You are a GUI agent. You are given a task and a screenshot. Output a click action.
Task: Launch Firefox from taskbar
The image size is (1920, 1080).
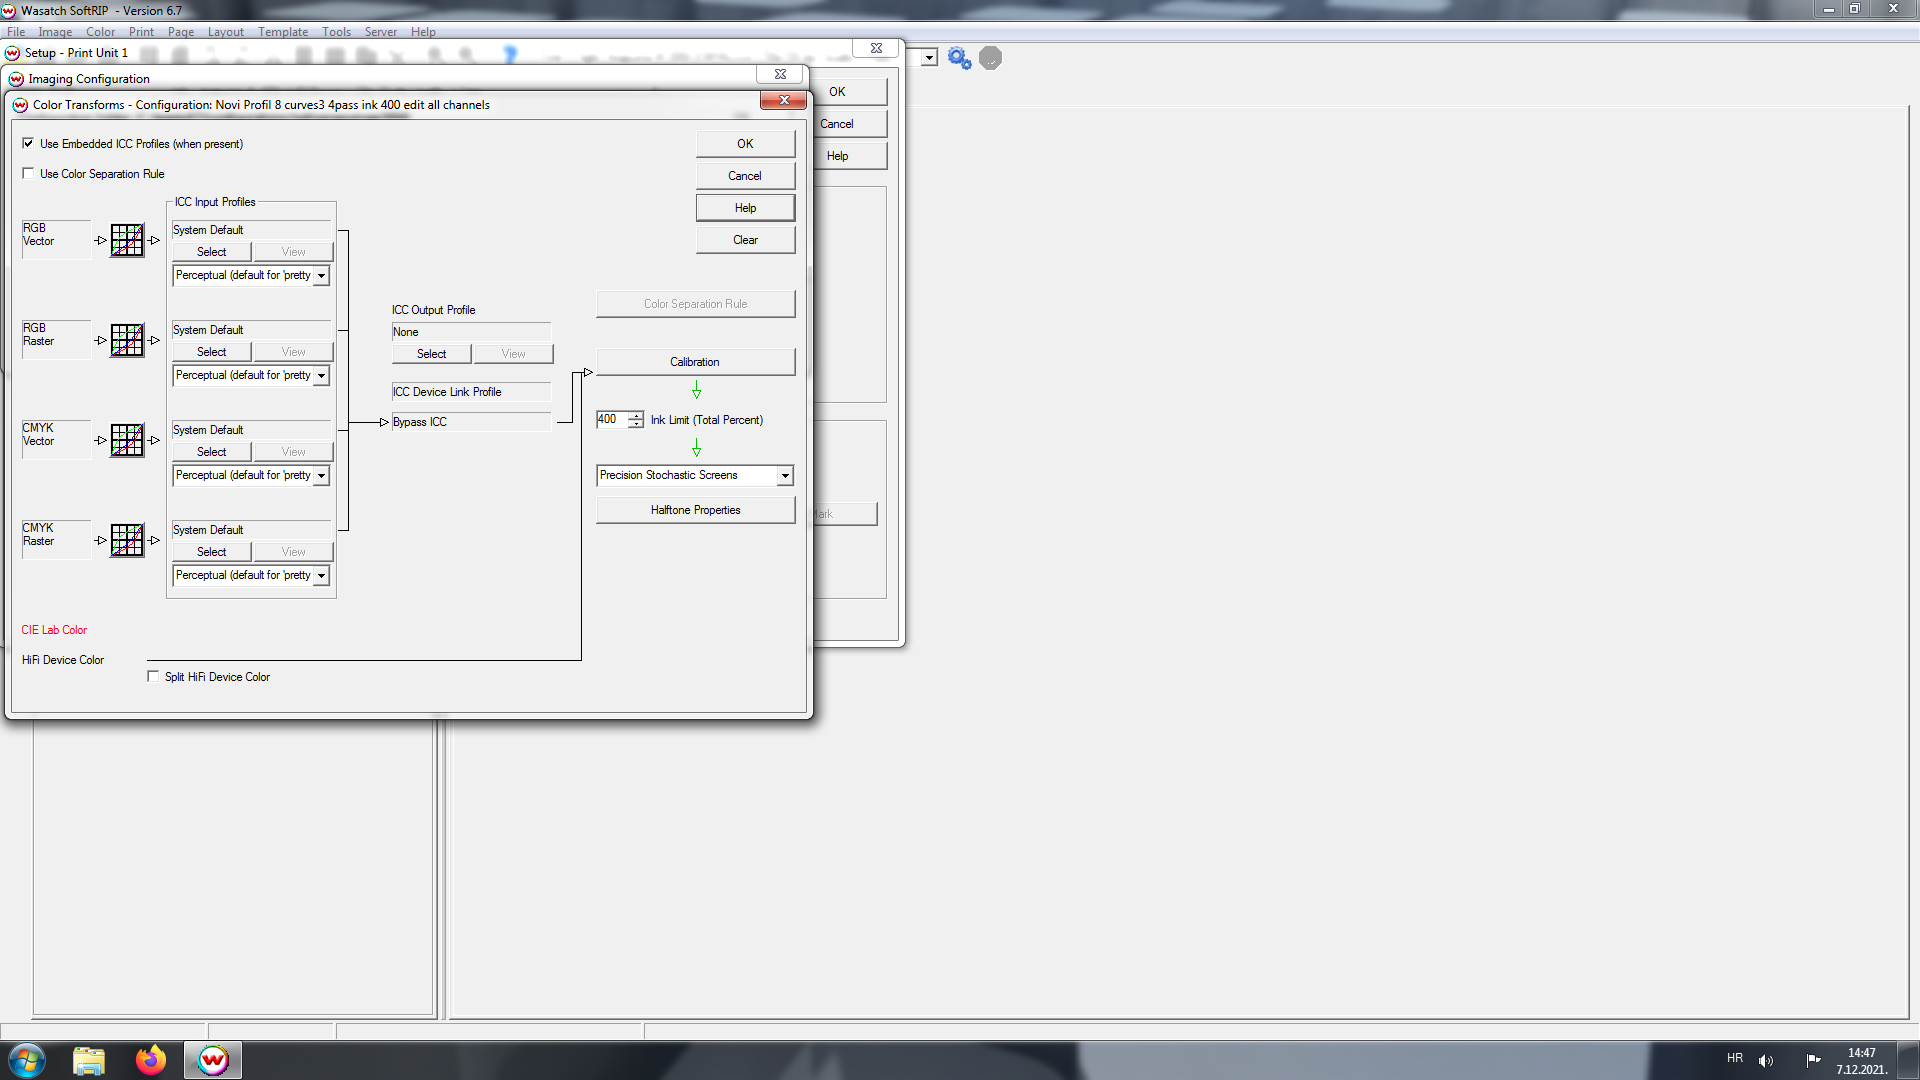point(151,1060)
